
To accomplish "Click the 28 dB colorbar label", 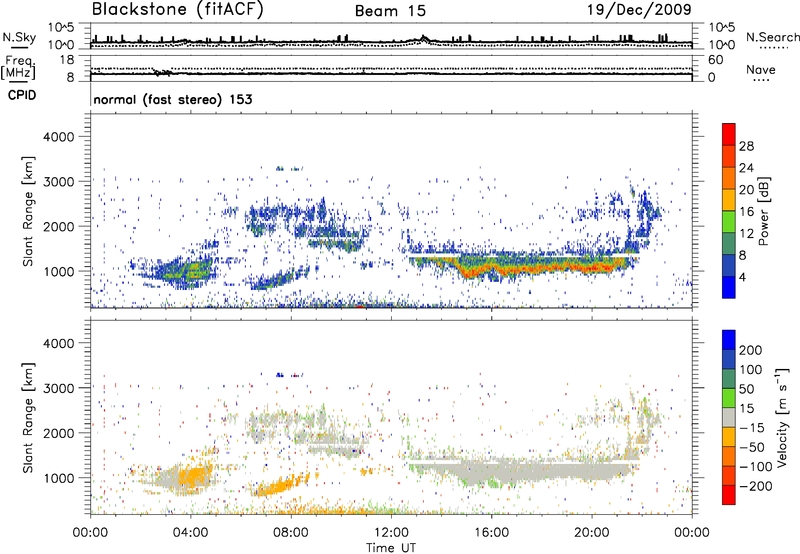I will point(746,146).
